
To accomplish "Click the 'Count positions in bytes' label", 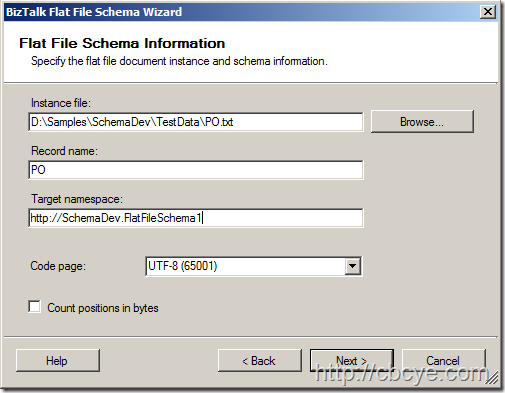I will click(x=103, y=308).
